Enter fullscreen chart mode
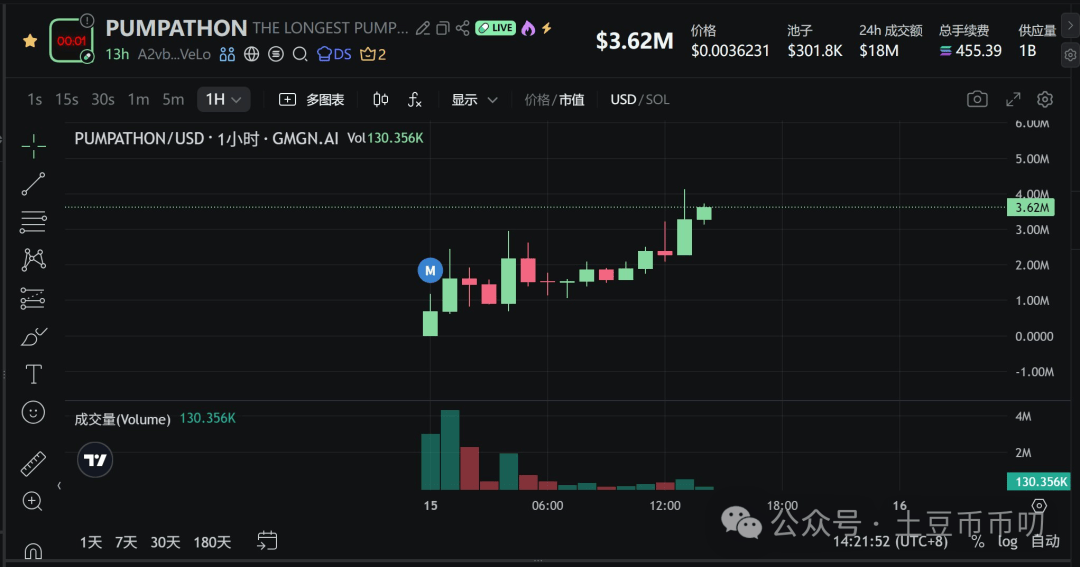This screenshot has width=1080, height=567. (1012, 99)
